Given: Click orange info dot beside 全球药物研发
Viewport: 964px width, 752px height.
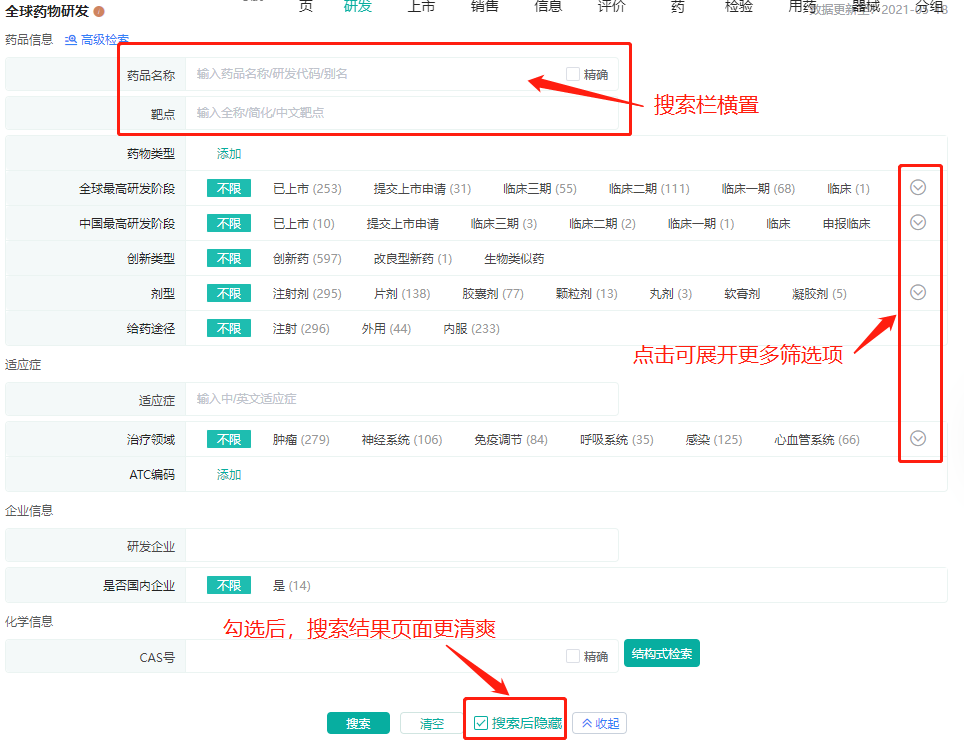Looking at the screenshot, I should tap(99, 12).
